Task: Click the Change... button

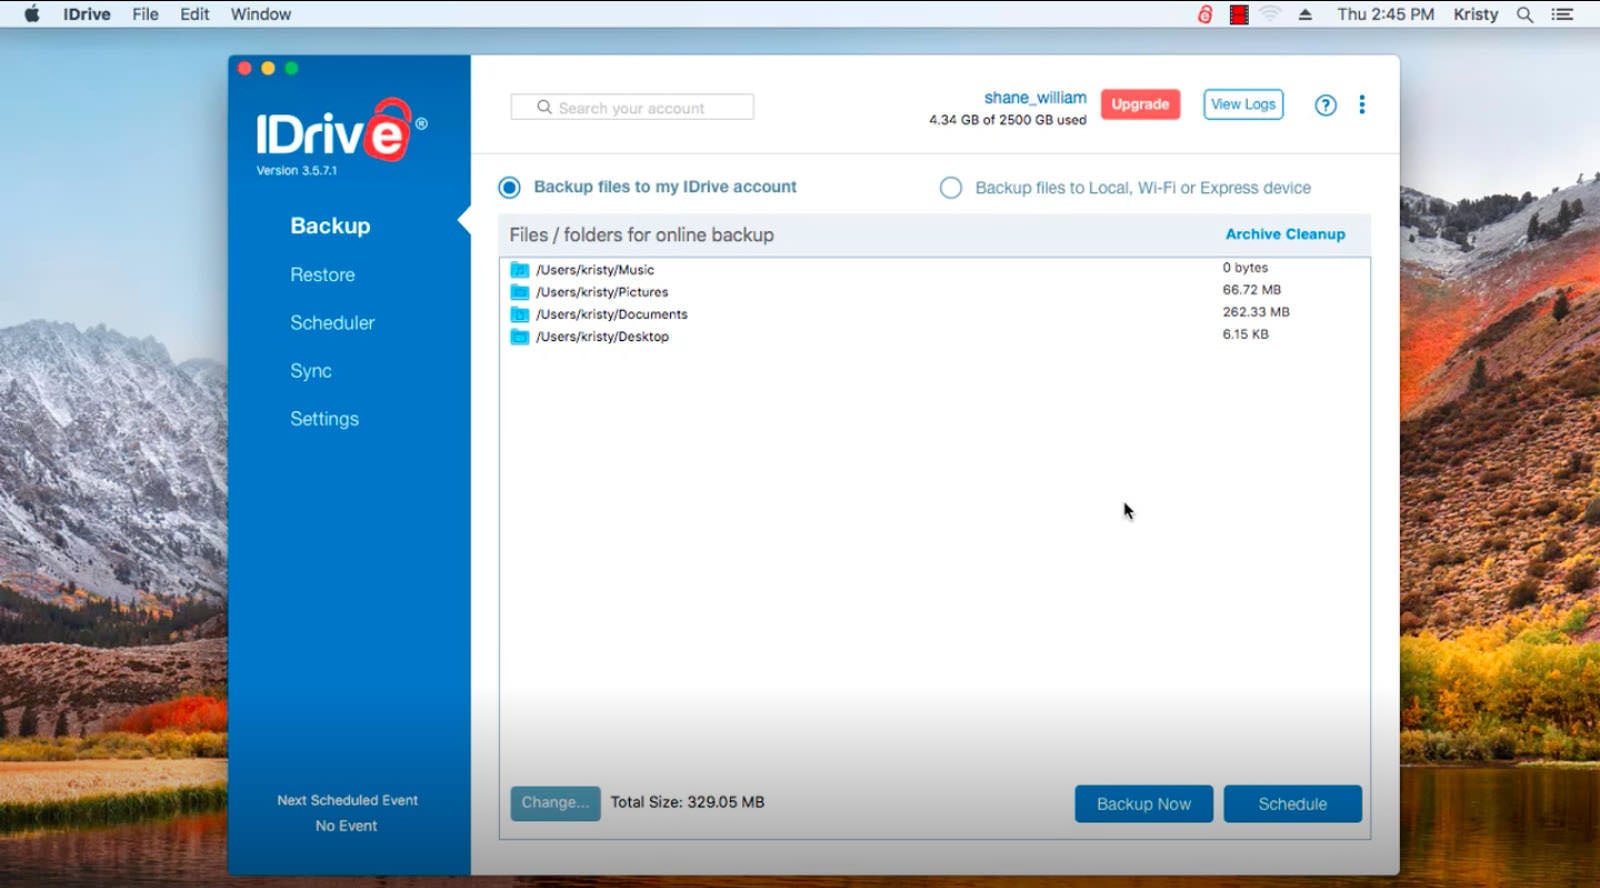Action: pyautogui.click(x=555, y=803)
